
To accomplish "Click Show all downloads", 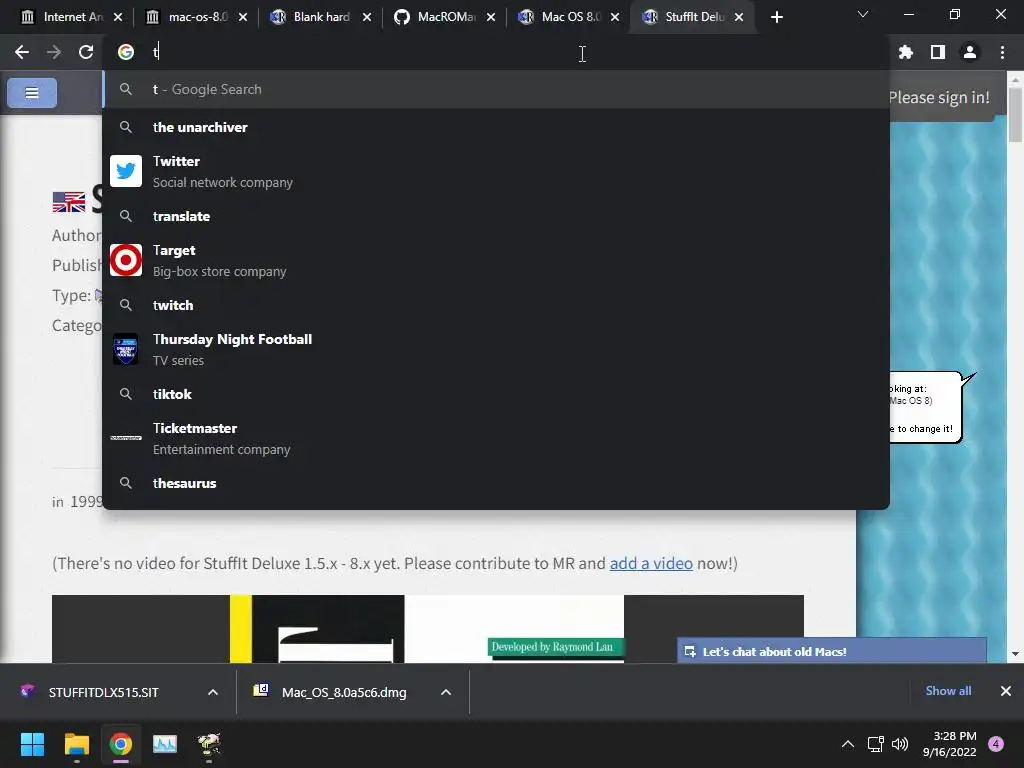I will tap(948, 691).
